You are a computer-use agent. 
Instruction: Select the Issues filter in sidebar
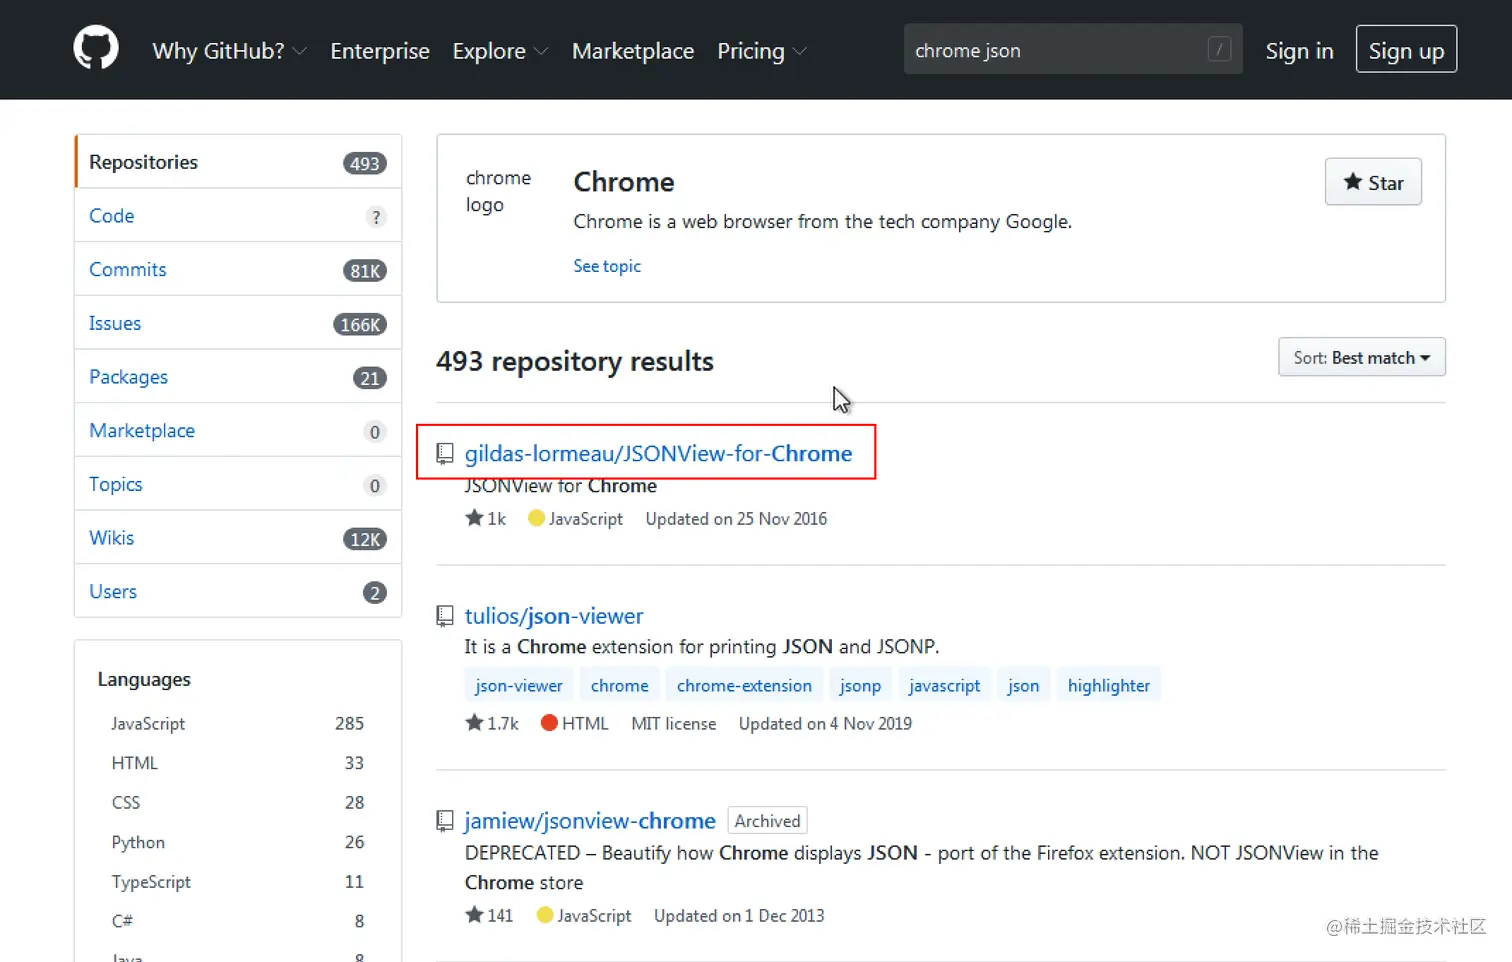[x=238, y=323]
